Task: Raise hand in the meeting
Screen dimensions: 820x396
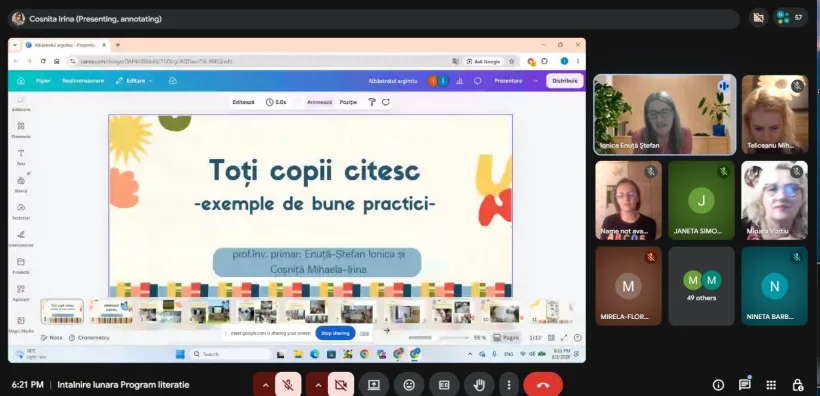Action: [x=479, y=385]
